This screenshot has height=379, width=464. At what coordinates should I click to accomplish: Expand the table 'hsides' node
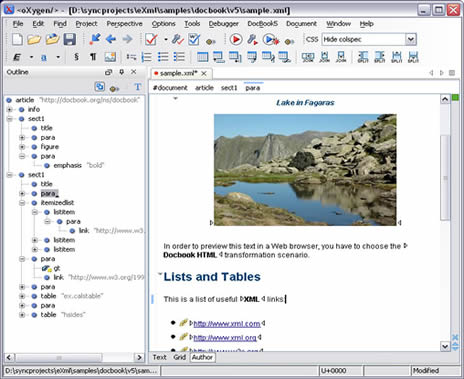22,315
